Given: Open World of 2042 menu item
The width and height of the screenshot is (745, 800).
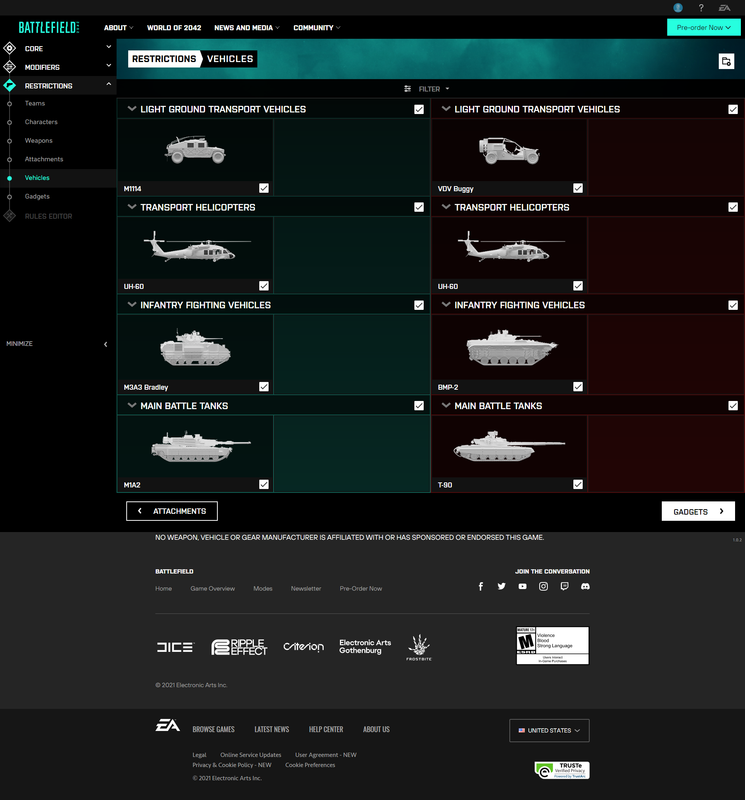Looking at the screenshot, I should pyautogui.click(x=174, y=28).
